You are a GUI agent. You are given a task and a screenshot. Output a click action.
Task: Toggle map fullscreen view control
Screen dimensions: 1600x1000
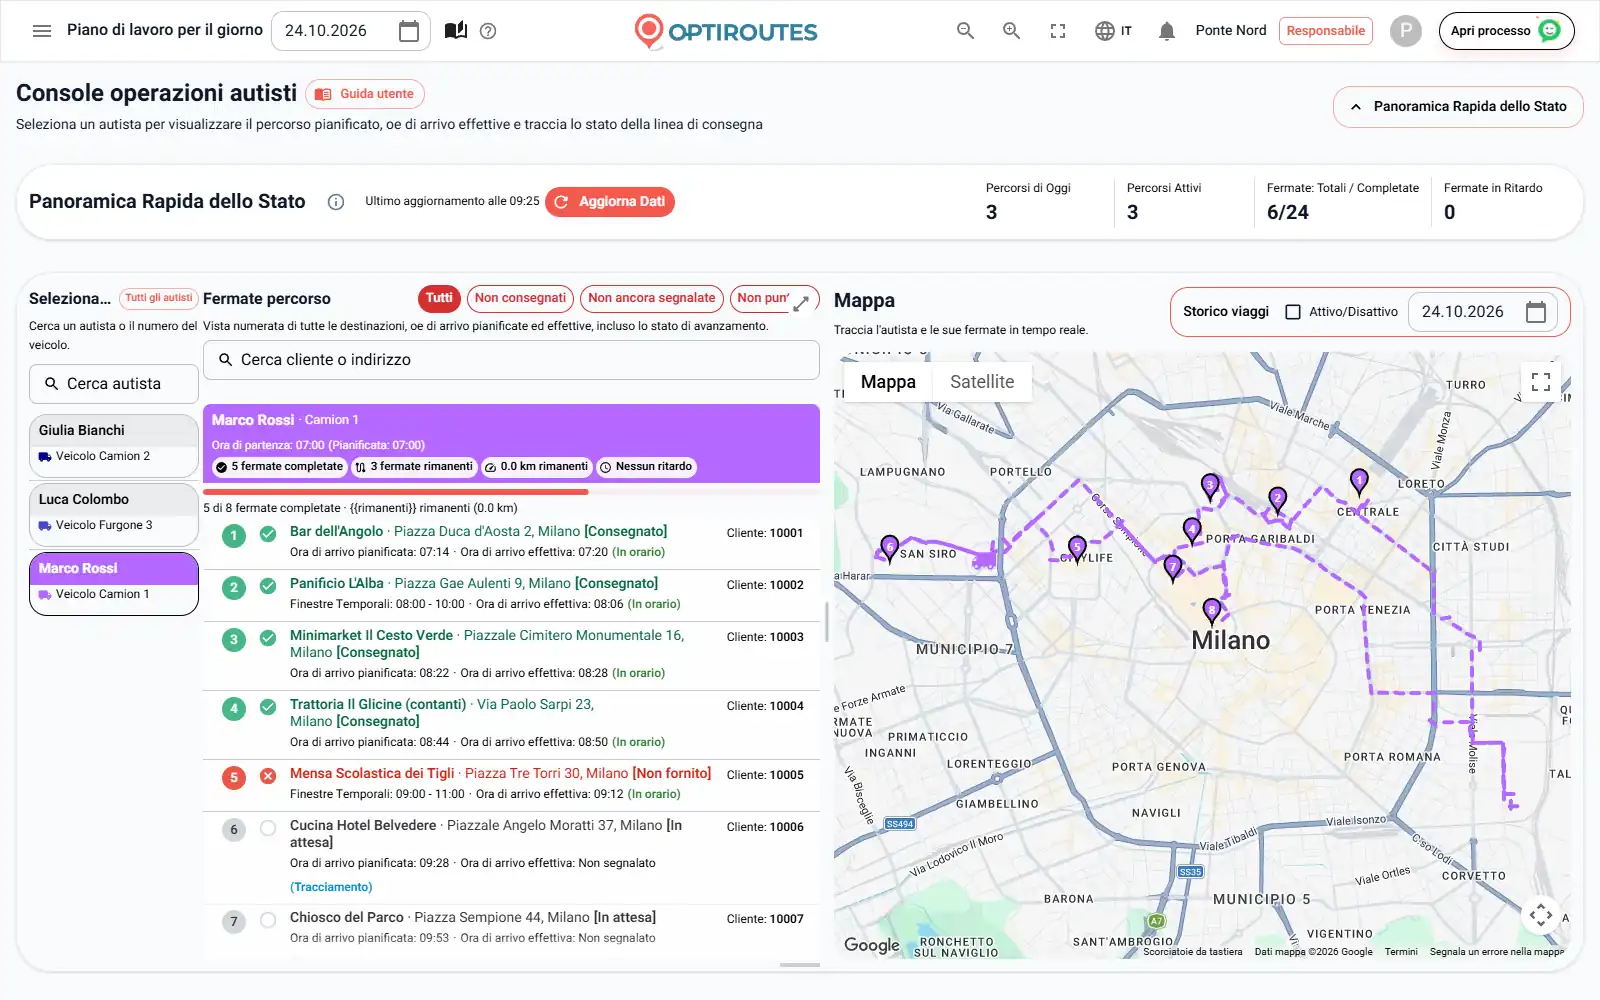click(x=1541, y=382)
